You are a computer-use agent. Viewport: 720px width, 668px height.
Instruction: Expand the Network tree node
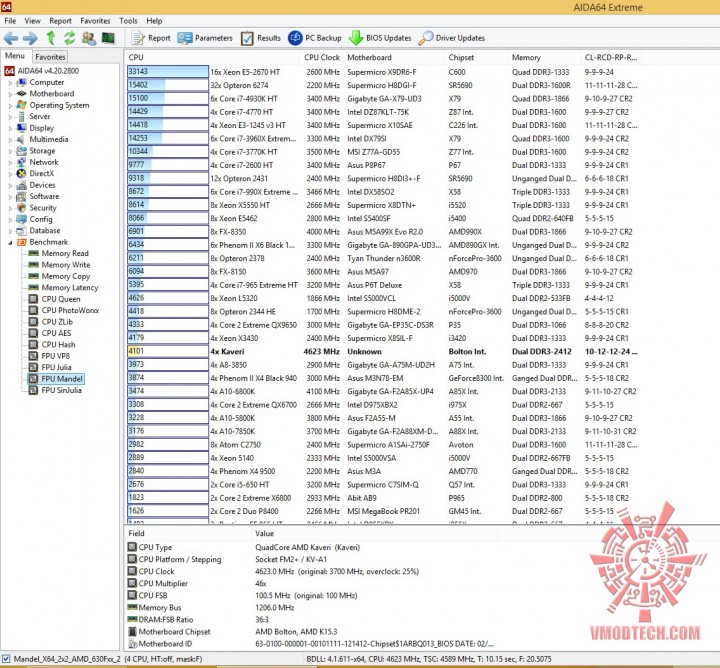tap(10, 163)
